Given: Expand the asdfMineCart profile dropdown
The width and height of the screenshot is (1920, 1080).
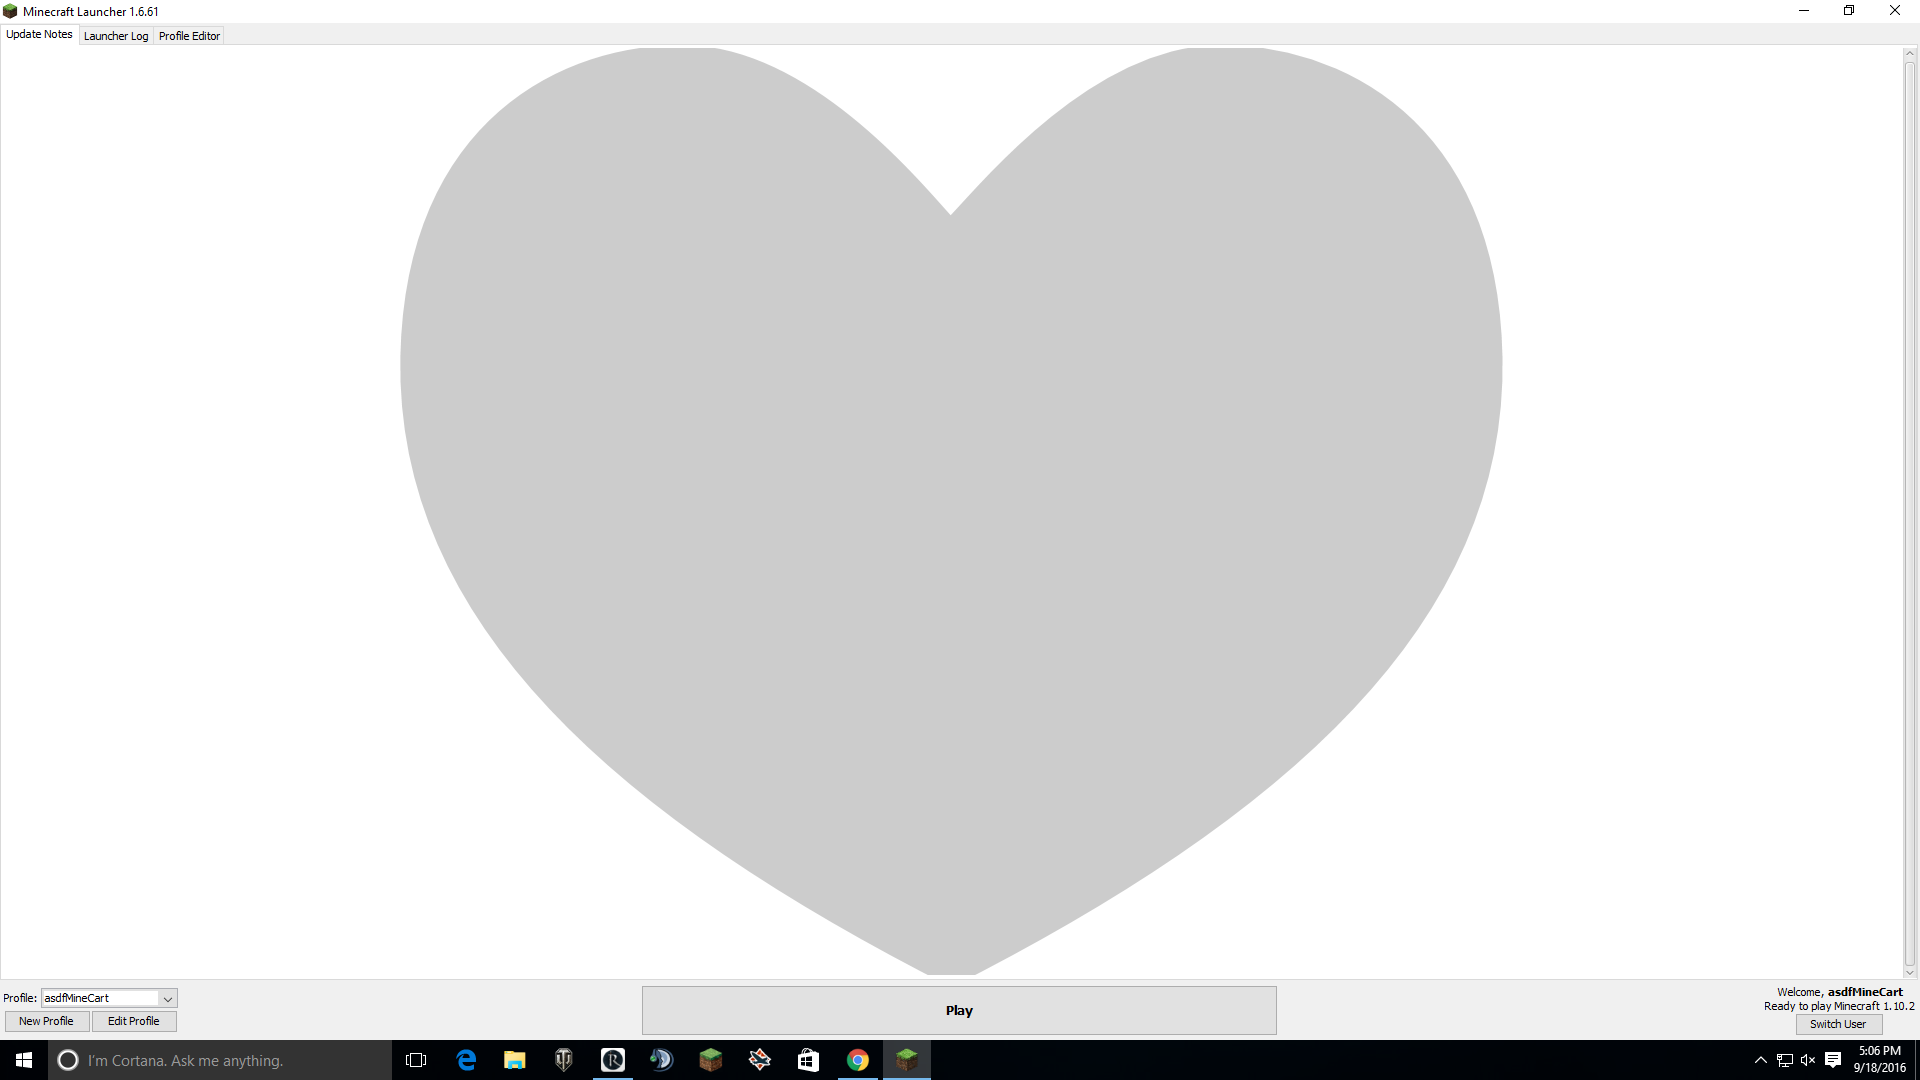Looking at the screenshot, I should click(168, 998).
